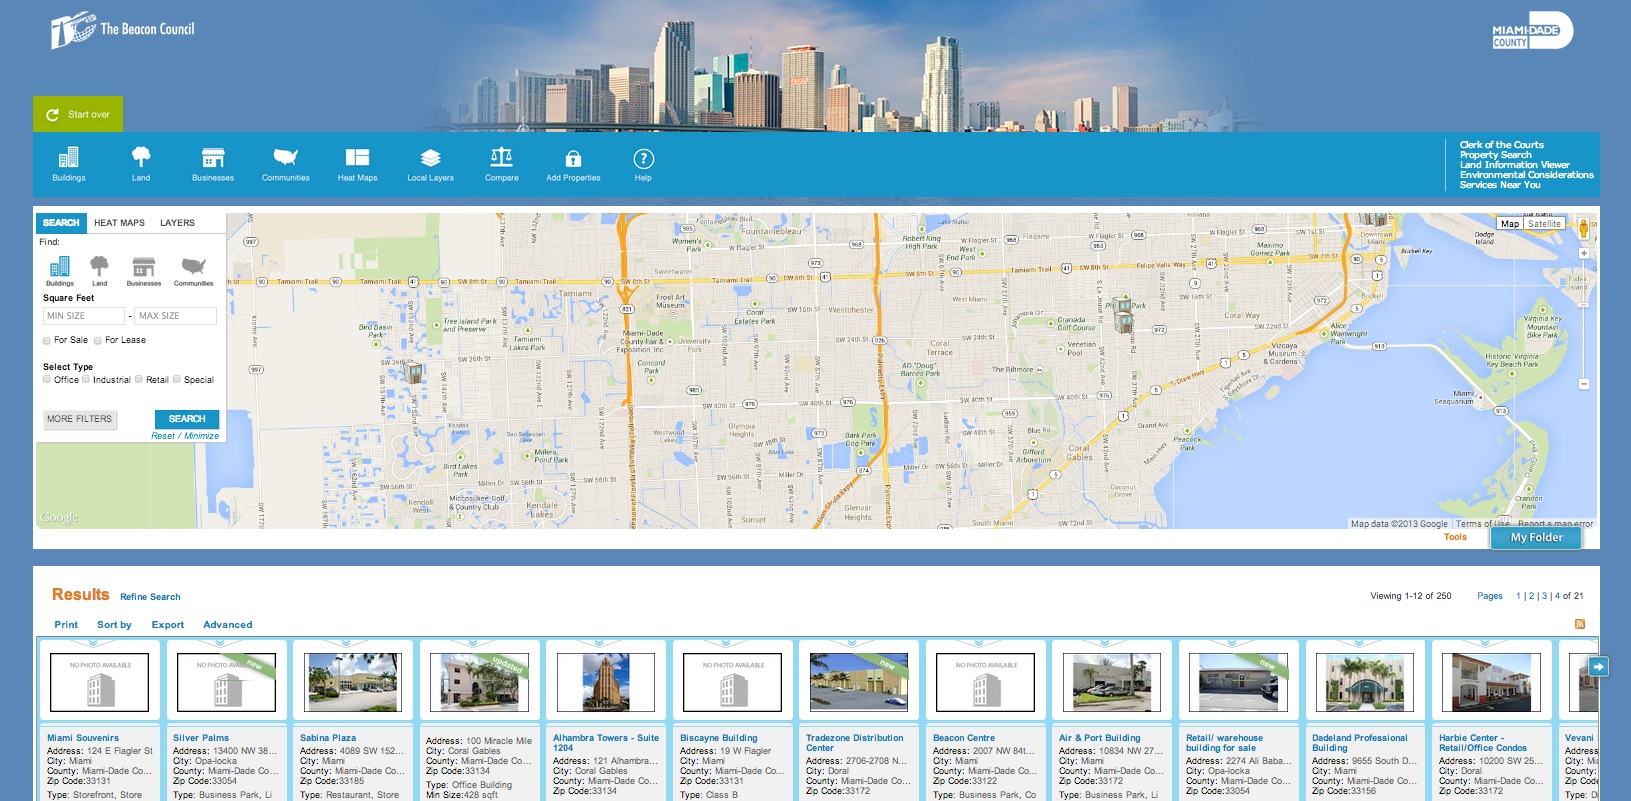Open Communities in the blue toolbar

click(286, 164)
